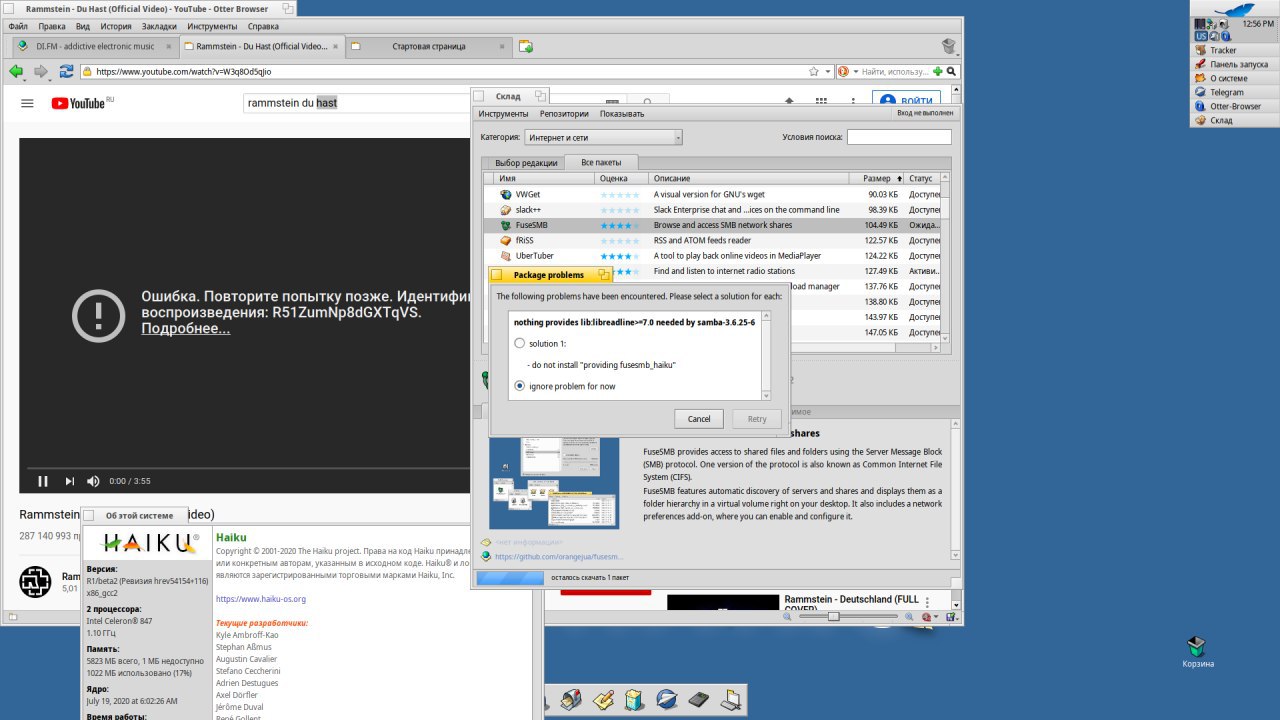The width and height of the screenshot is (1280, 720).
Task: Open search engine dropdown arrow
Action: pyautogui.click(x=855, y=71)
